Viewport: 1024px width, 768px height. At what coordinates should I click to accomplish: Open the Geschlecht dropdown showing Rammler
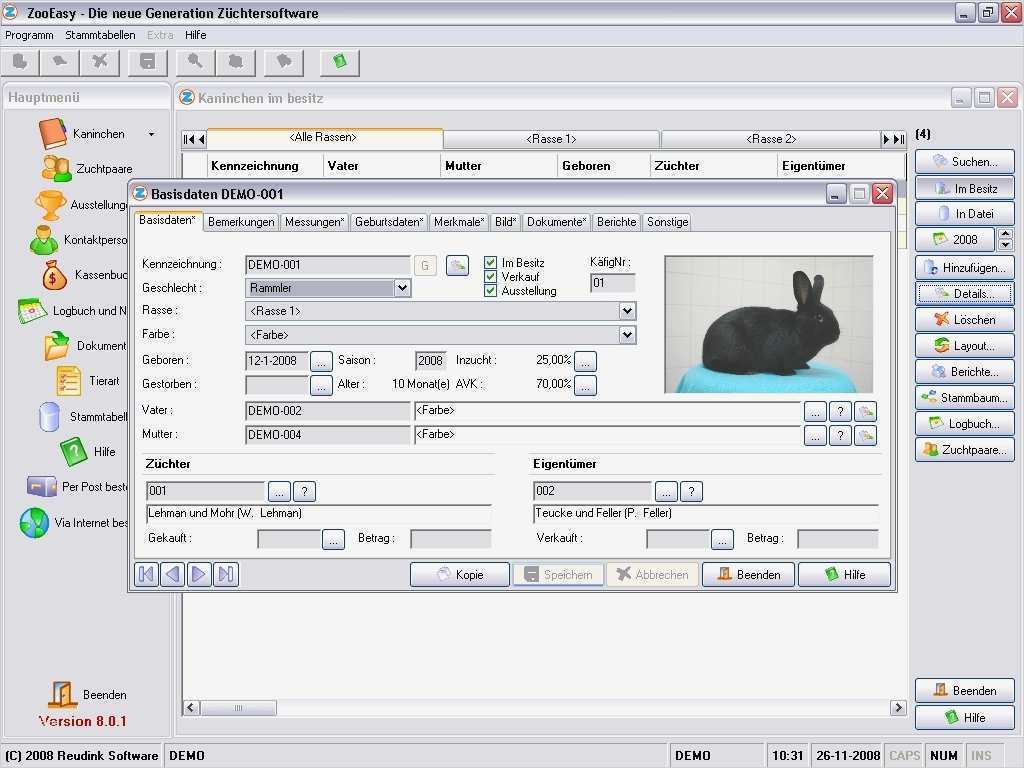(402, 288)
